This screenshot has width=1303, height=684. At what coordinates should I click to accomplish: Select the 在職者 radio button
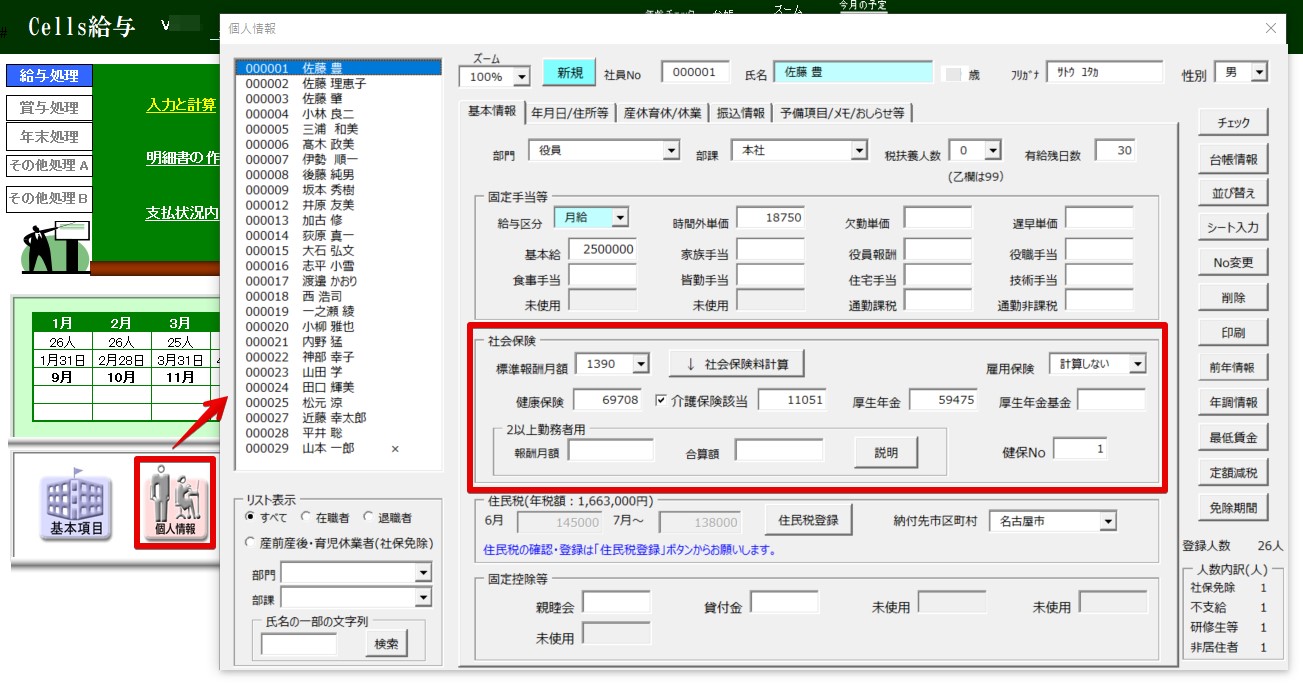point(306,518)
